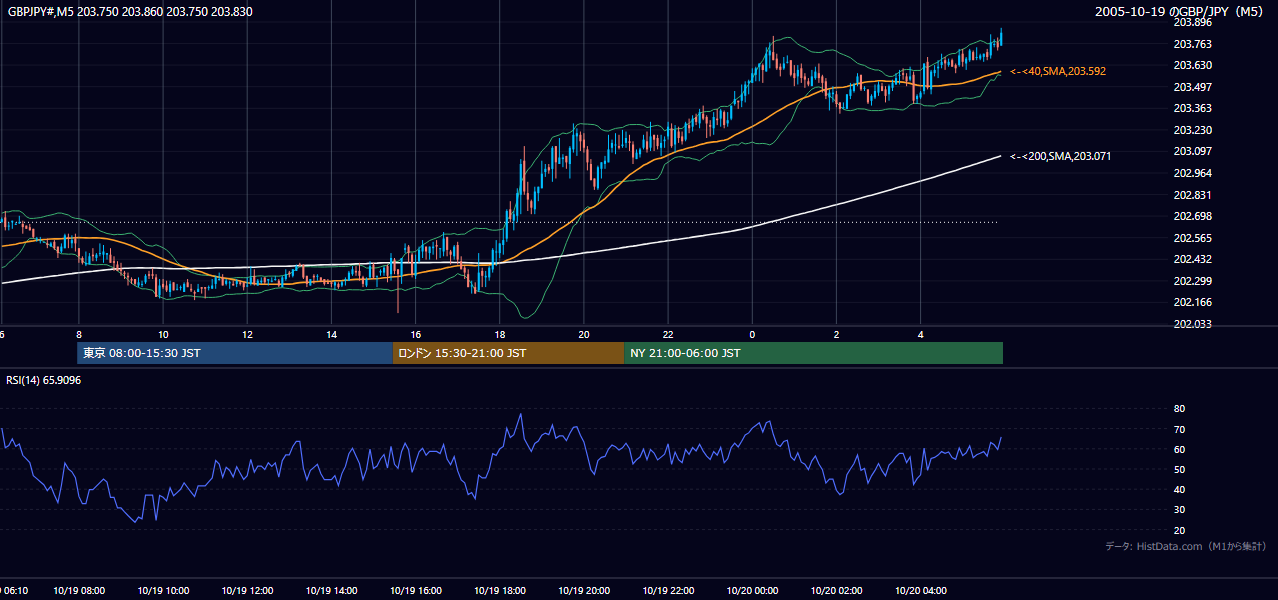
Task: Select the London session bar 15:30-21:00 JST
Action: click(x=508, y=353)
